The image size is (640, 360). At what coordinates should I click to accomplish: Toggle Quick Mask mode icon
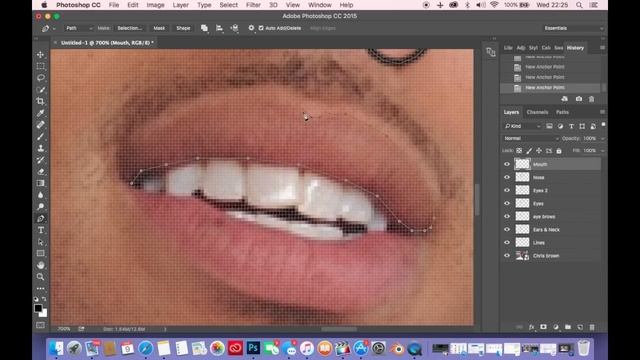(x=40, y=325)
